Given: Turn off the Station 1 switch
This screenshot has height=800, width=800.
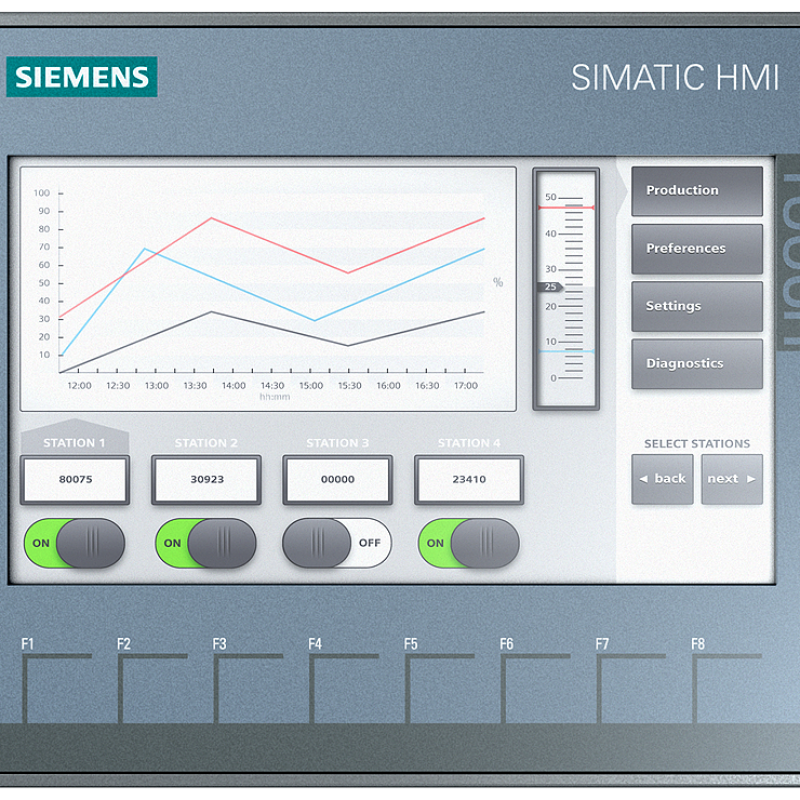Looking at the screenshot, I should (x=75, y=543).
